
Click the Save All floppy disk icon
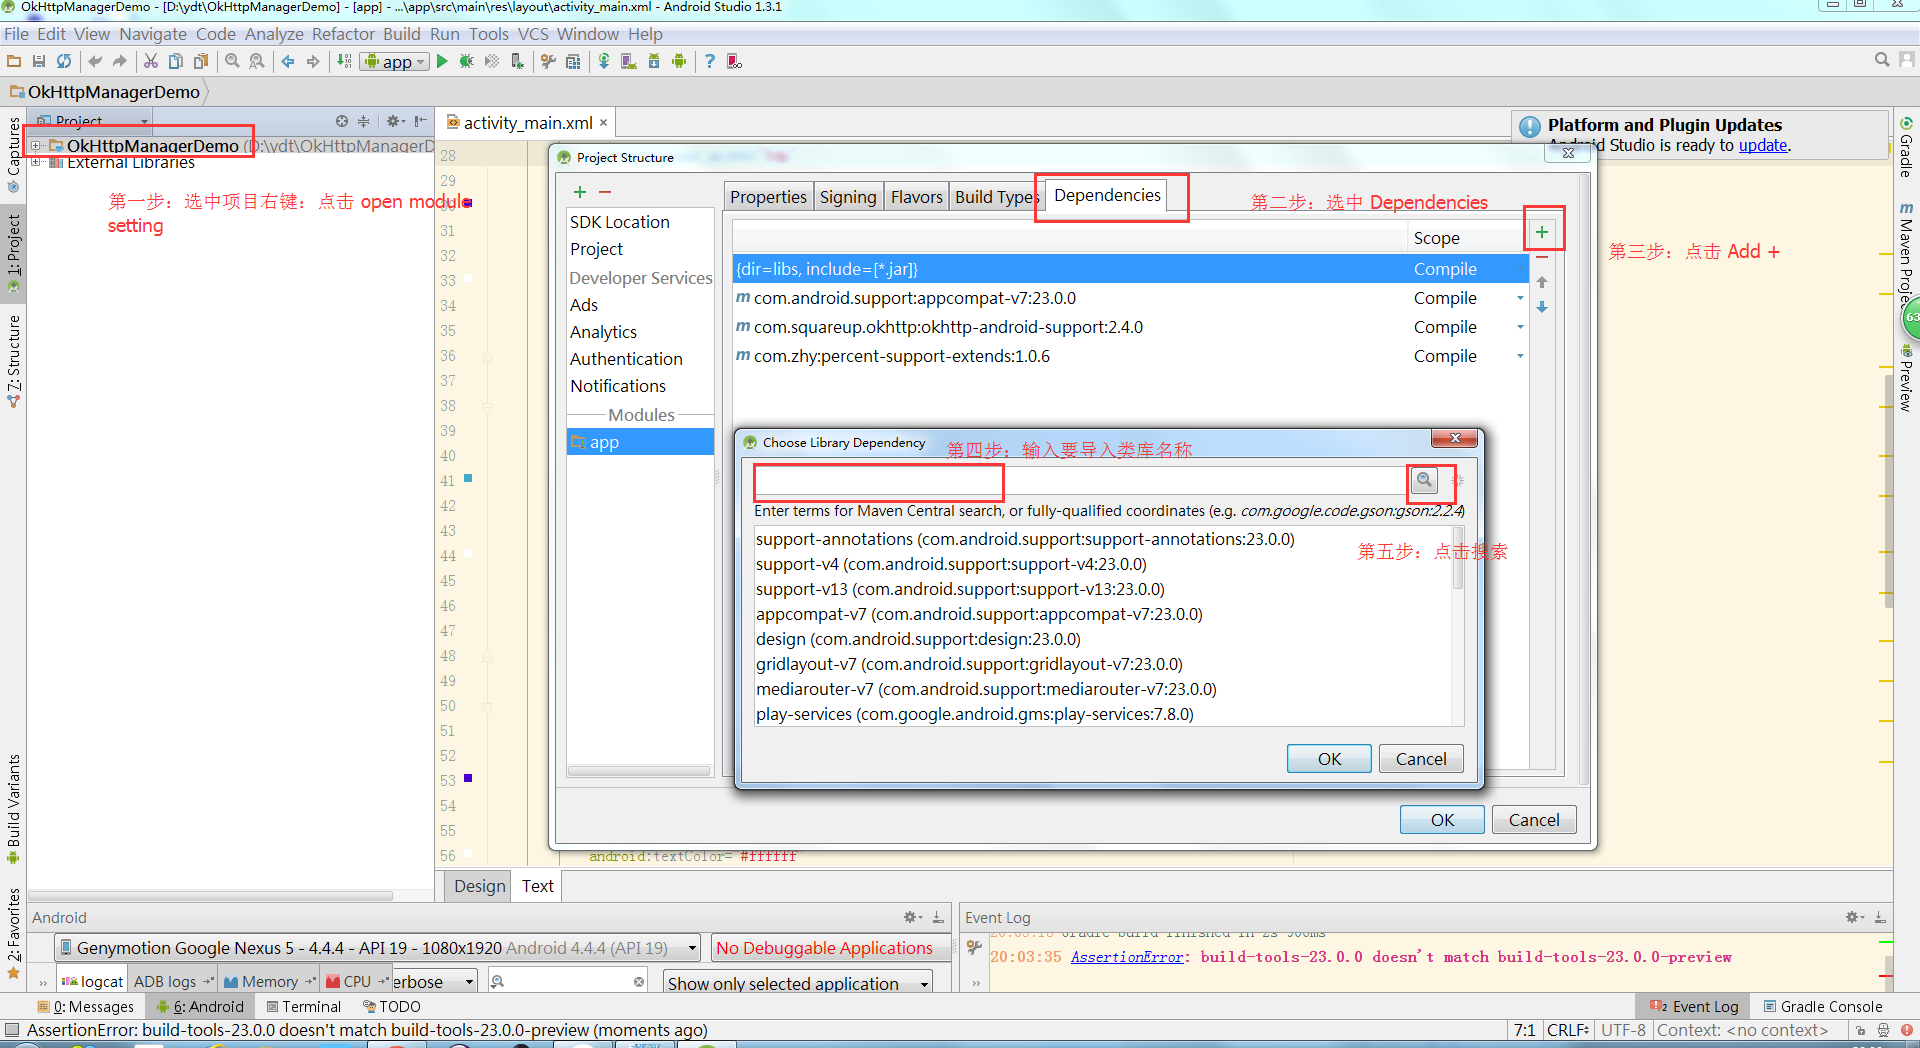[39, 61]
